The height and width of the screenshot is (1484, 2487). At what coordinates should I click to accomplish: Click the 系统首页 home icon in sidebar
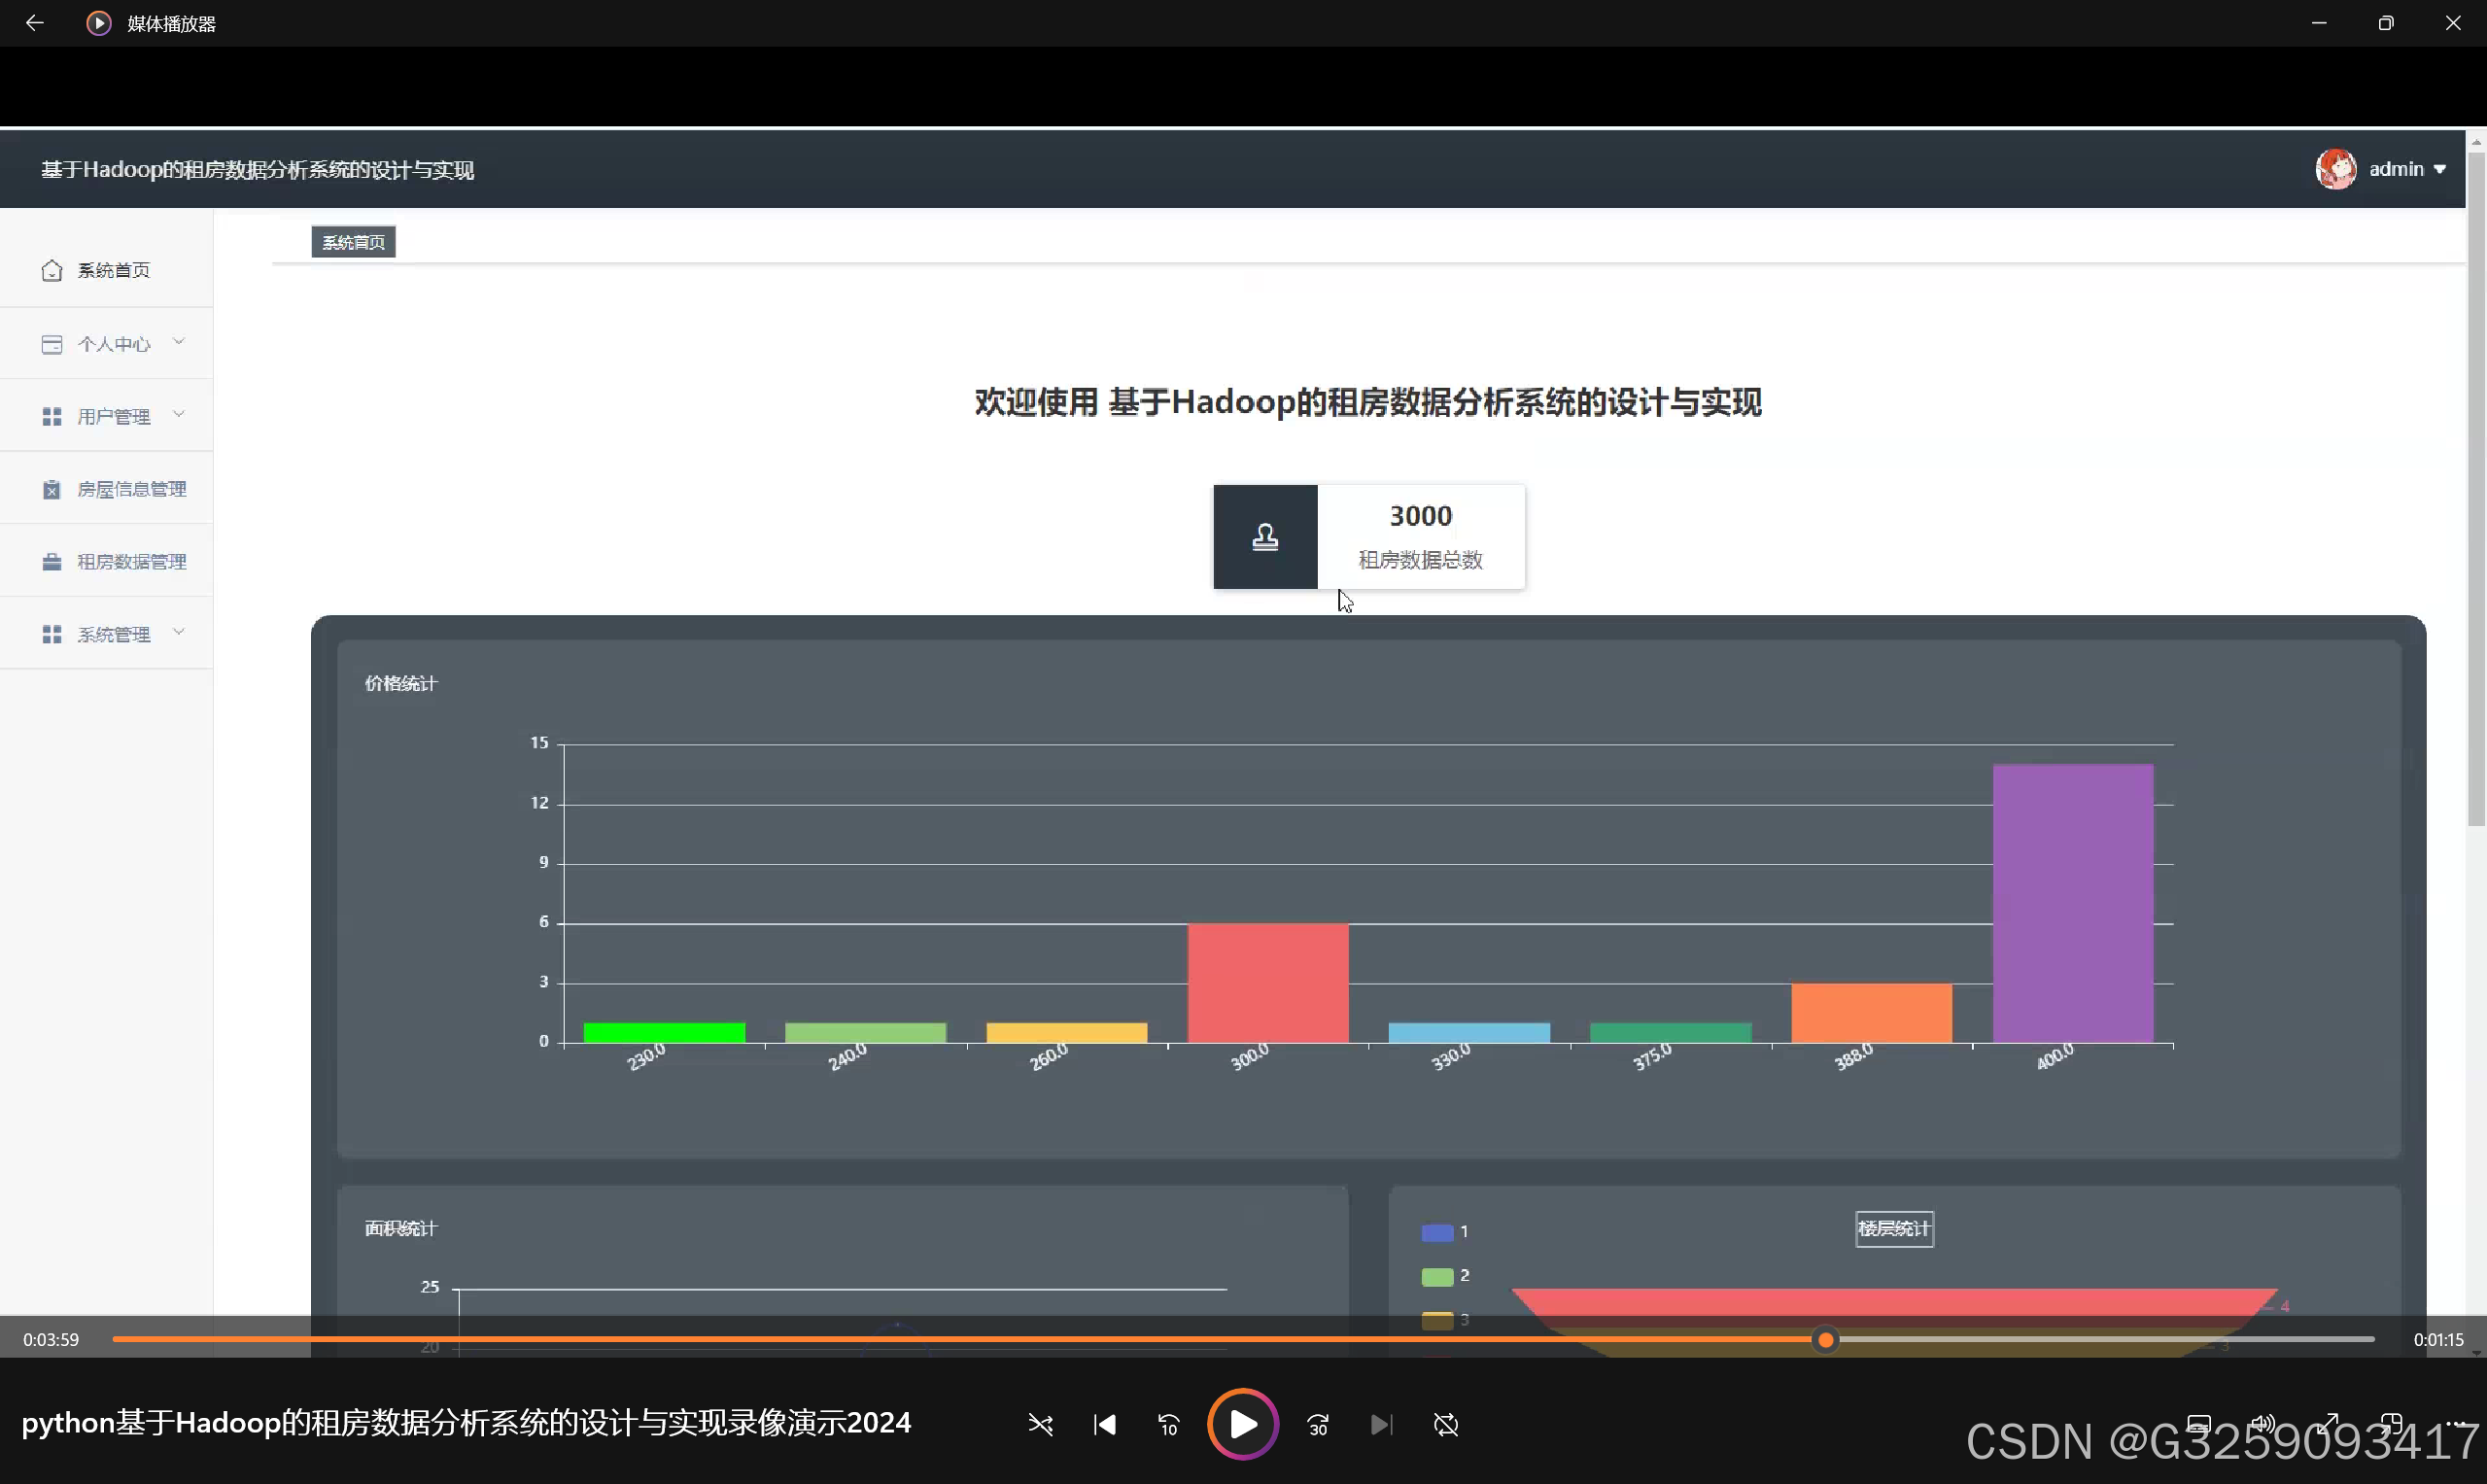(52, 271)
